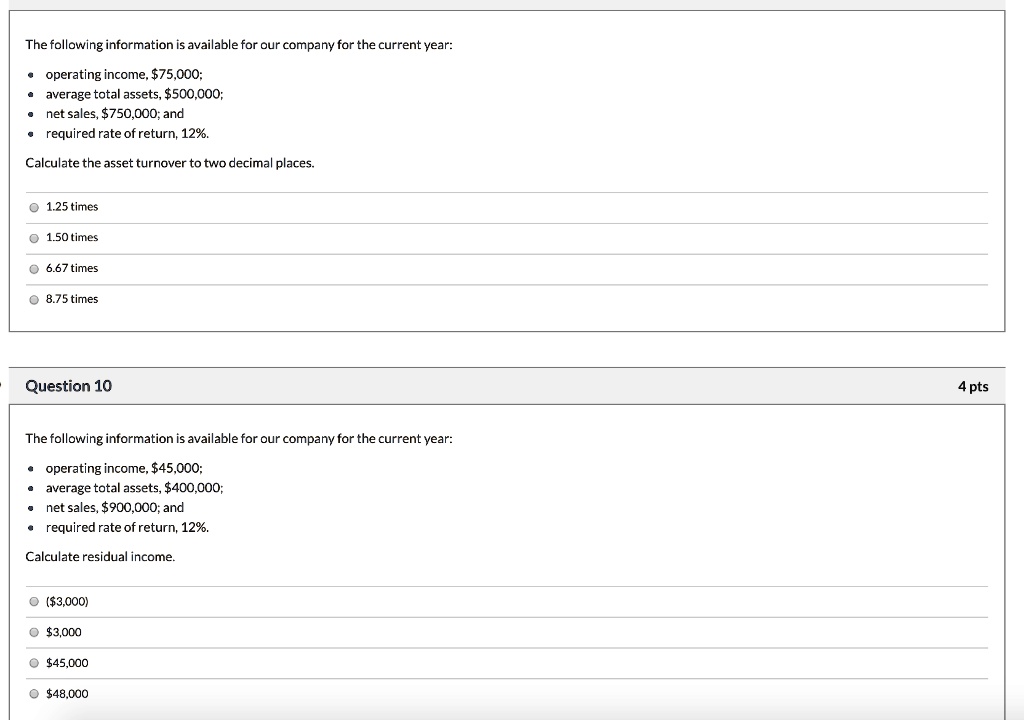This screenshot has width=1024, height=720.
Task: Click the required rate of return bullet in Question 10
Action: point(127,527)
